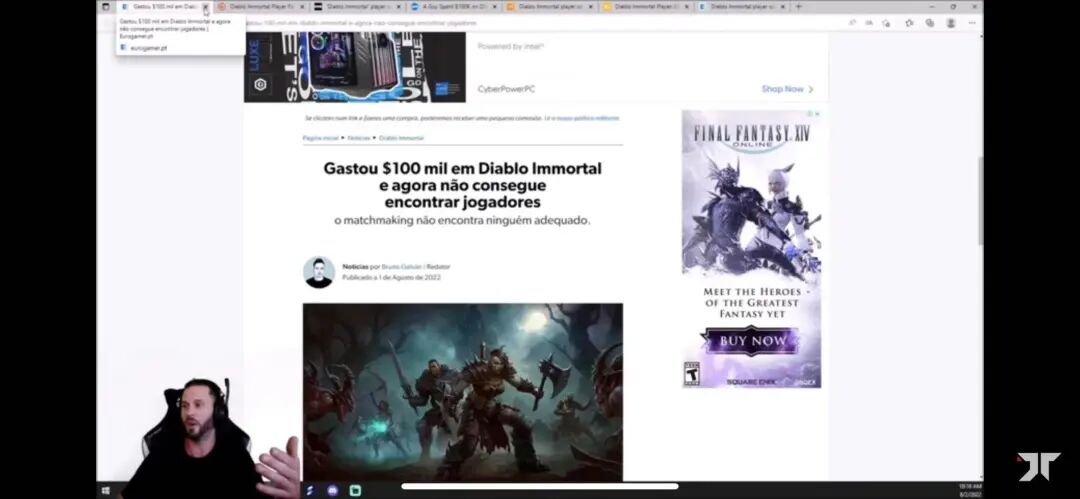This screenshot has height=499, width=1080.
Task: Switch to the tab with the orange favicon
Action: coord(549,6)
